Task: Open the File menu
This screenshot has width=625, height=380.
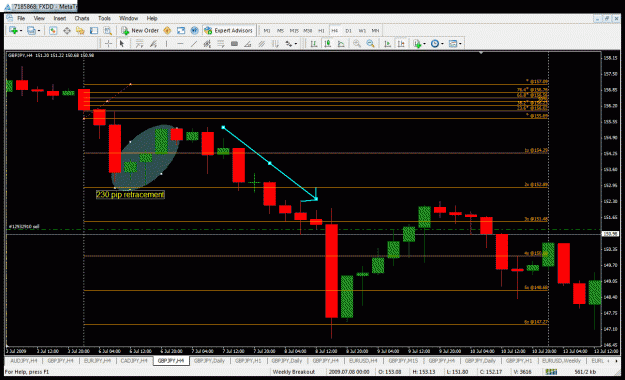Action: pyautogui.click(x=21, y=18)
